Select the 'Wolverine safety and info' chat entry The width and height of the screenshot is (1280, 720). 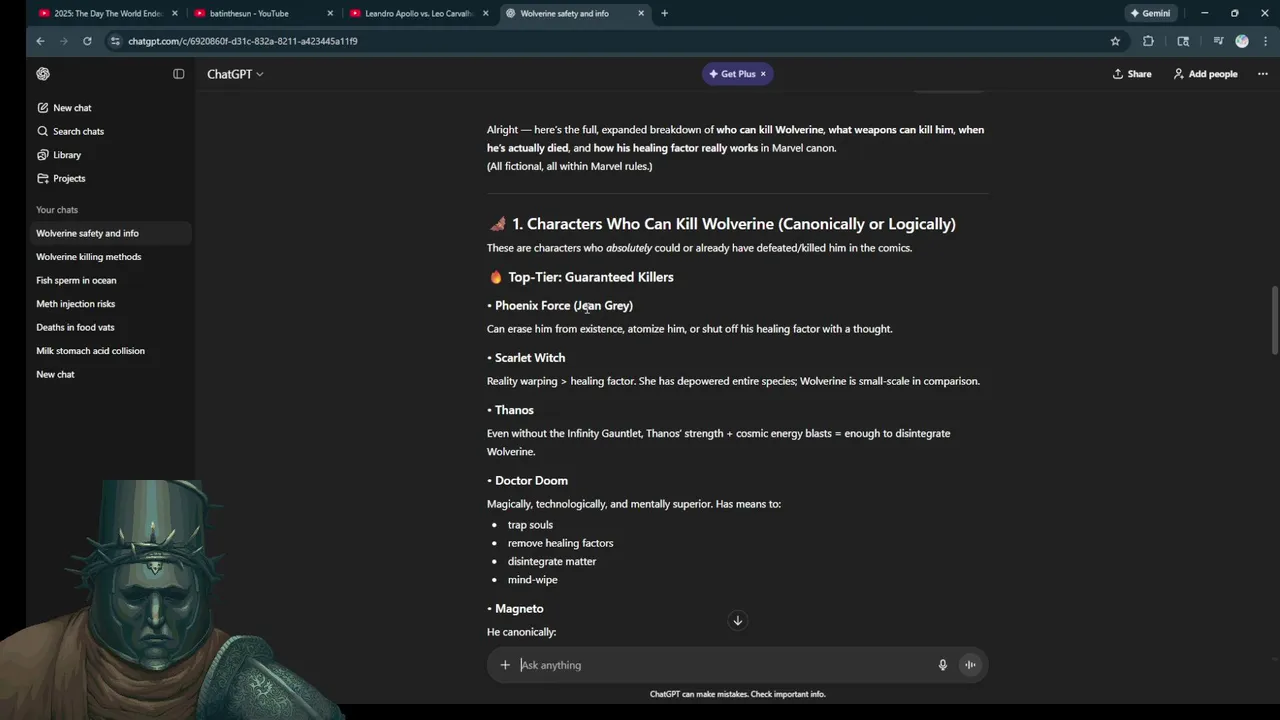pyautogui.click(x=110, y=233)
